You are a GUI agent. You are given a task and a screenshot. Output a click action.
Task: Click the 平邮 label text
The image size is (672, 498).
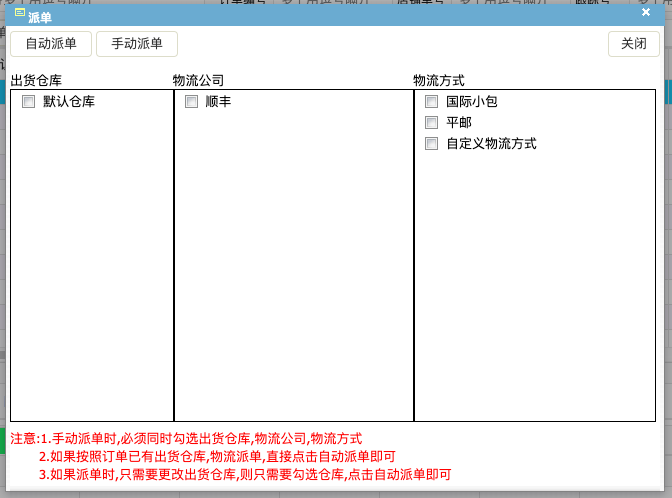pyautogui.click(x=459, y=123)
